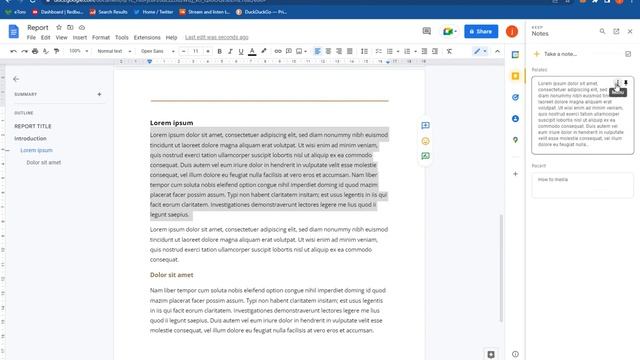Add a summary with plus icon
This screenshot has height=360, width=640.
(99, 94)
